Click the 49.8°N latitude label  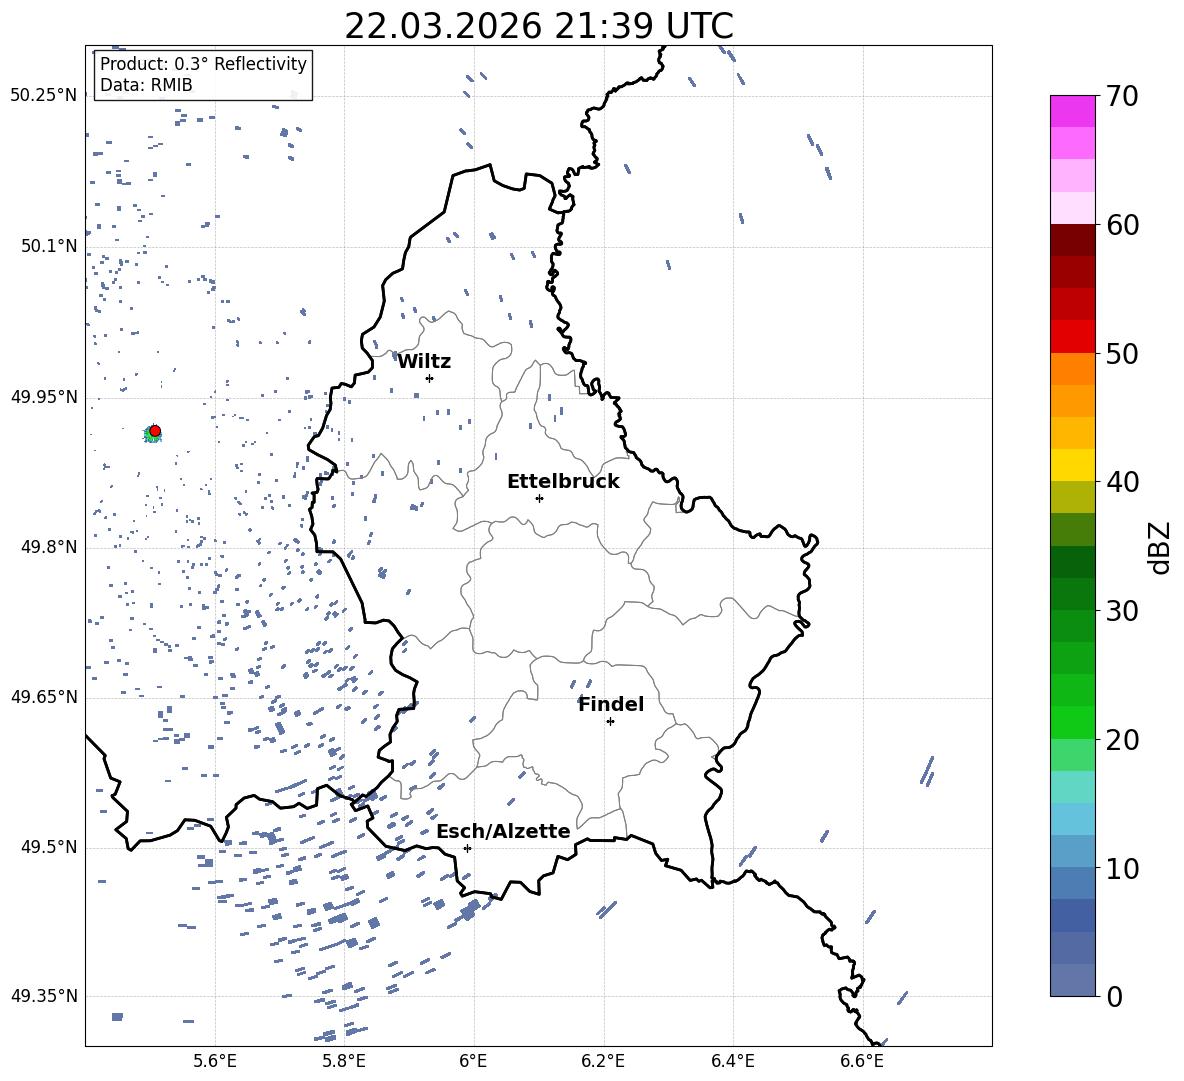(x=48, y=547)
